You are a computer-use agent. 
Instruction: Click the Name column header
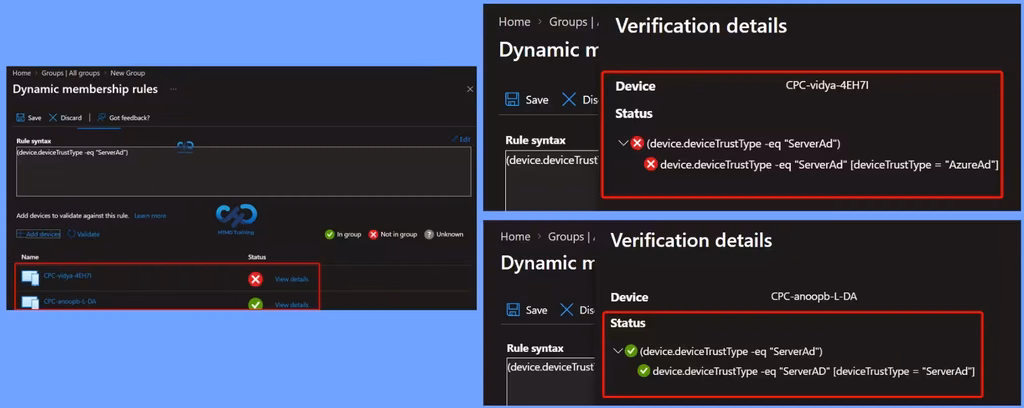[x=29, y=257]
